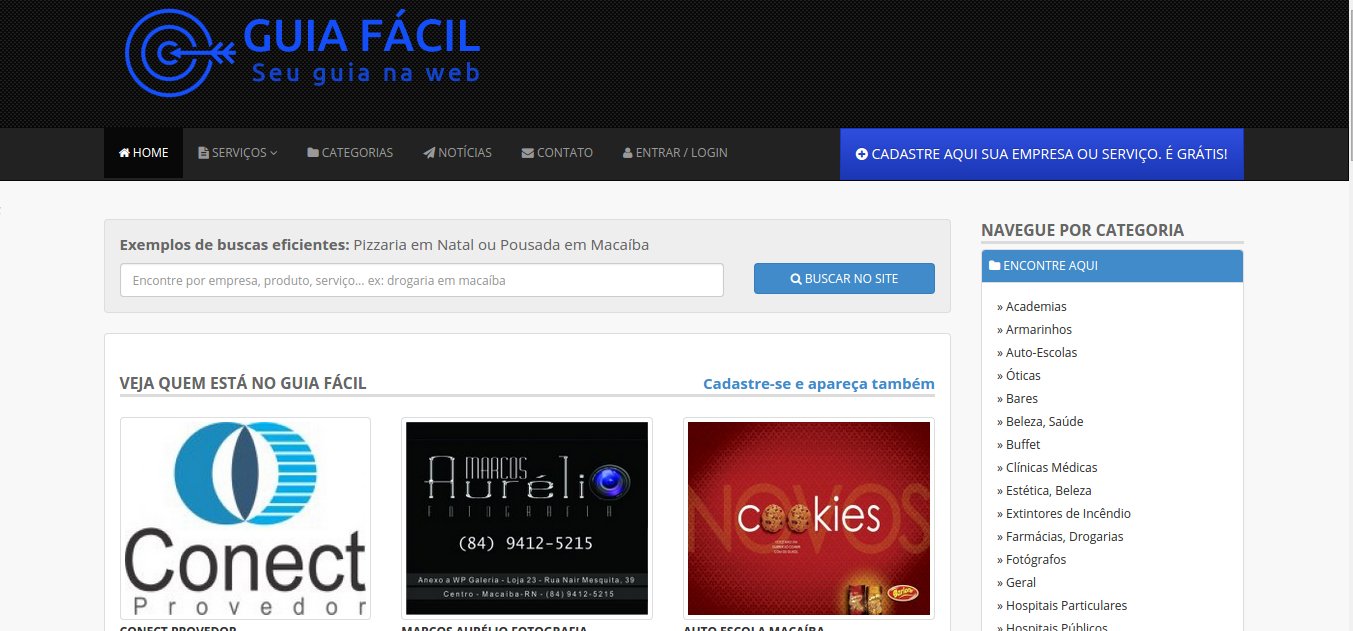1353x631 pixels.
Task: Click the BUSCAR NO SITE button
Action: (x=844, y=279)
